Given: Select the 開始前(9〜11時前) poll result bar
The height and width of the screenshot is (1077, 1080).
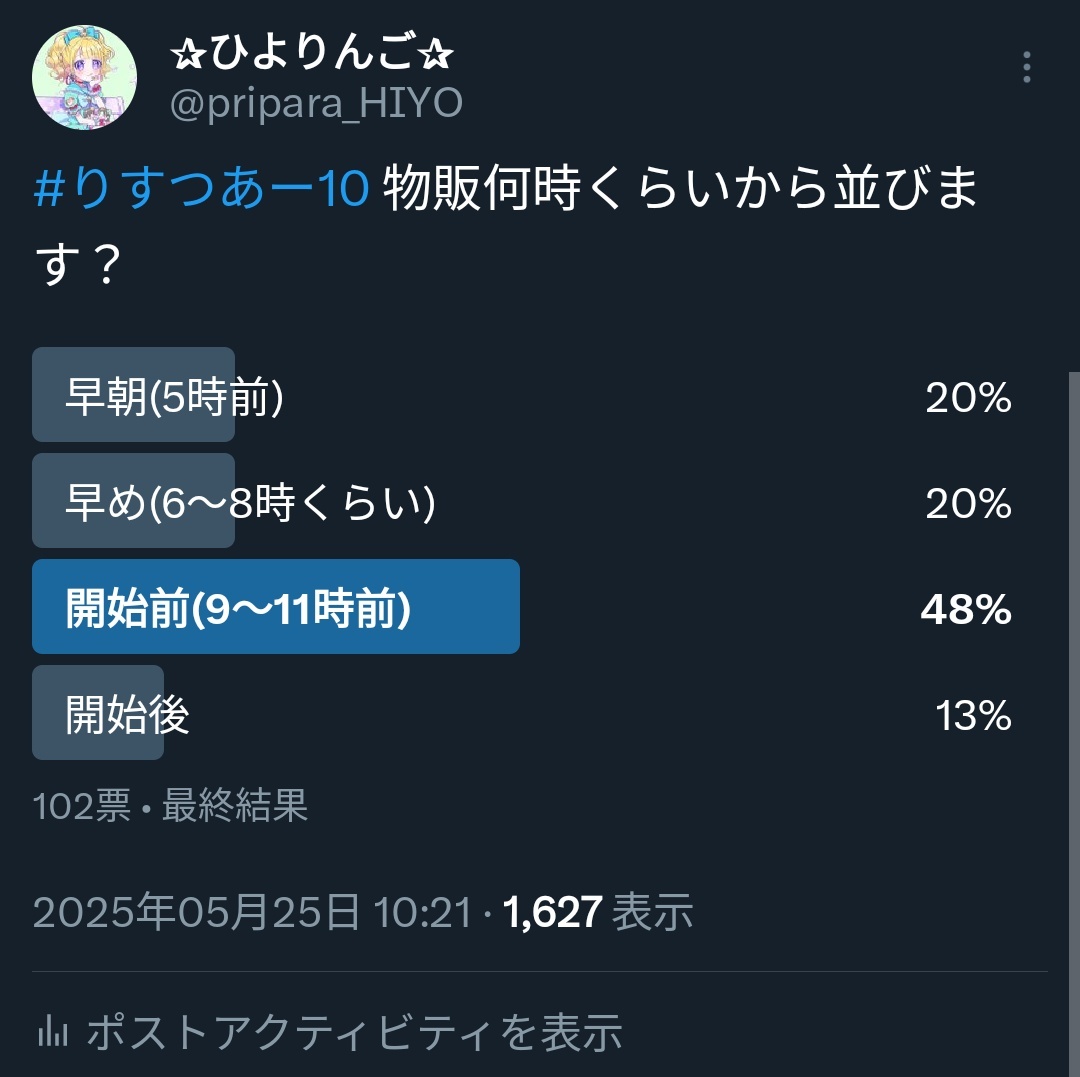Looking at the screenshot, I should (276, 607).
